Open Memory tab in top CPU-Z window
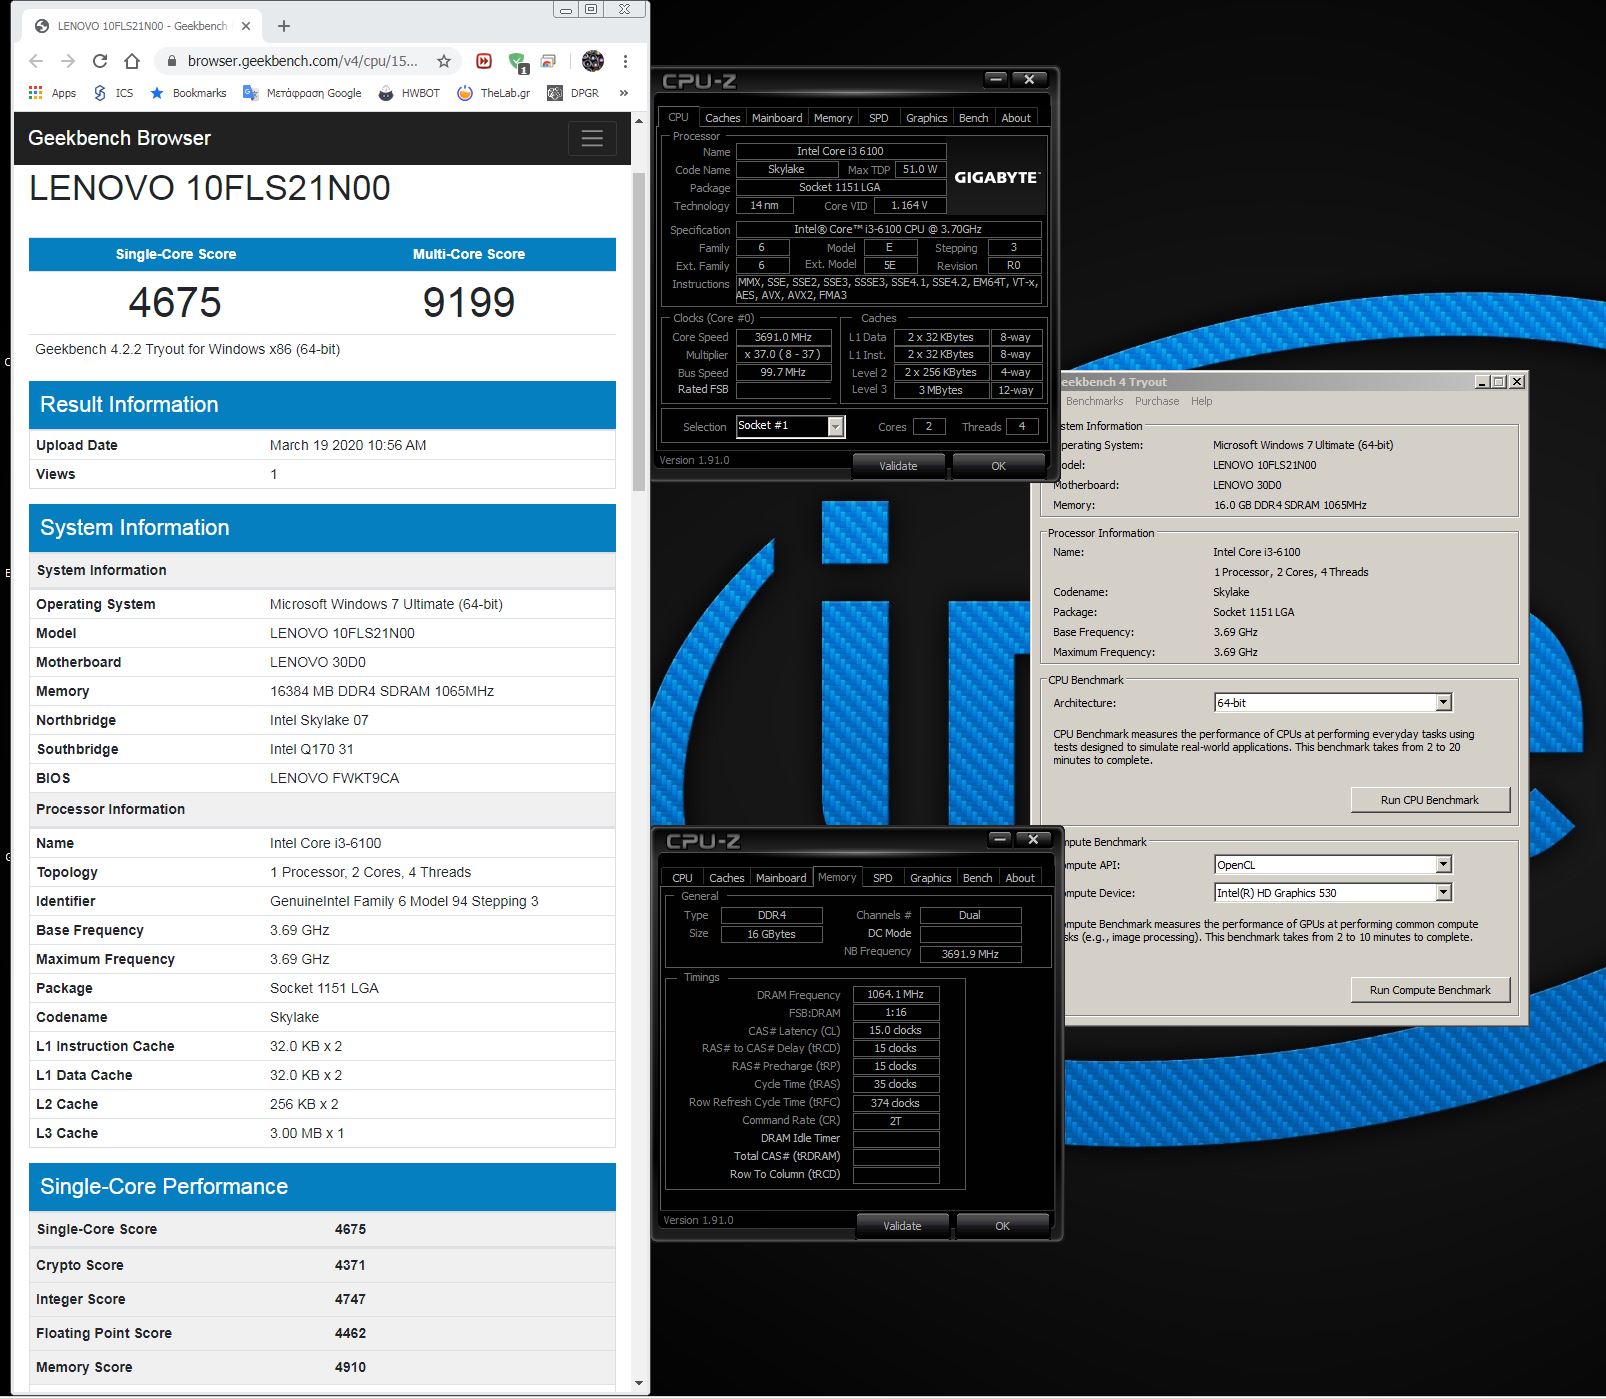This screenshot has height=1399, width=1606. point(833,118)
